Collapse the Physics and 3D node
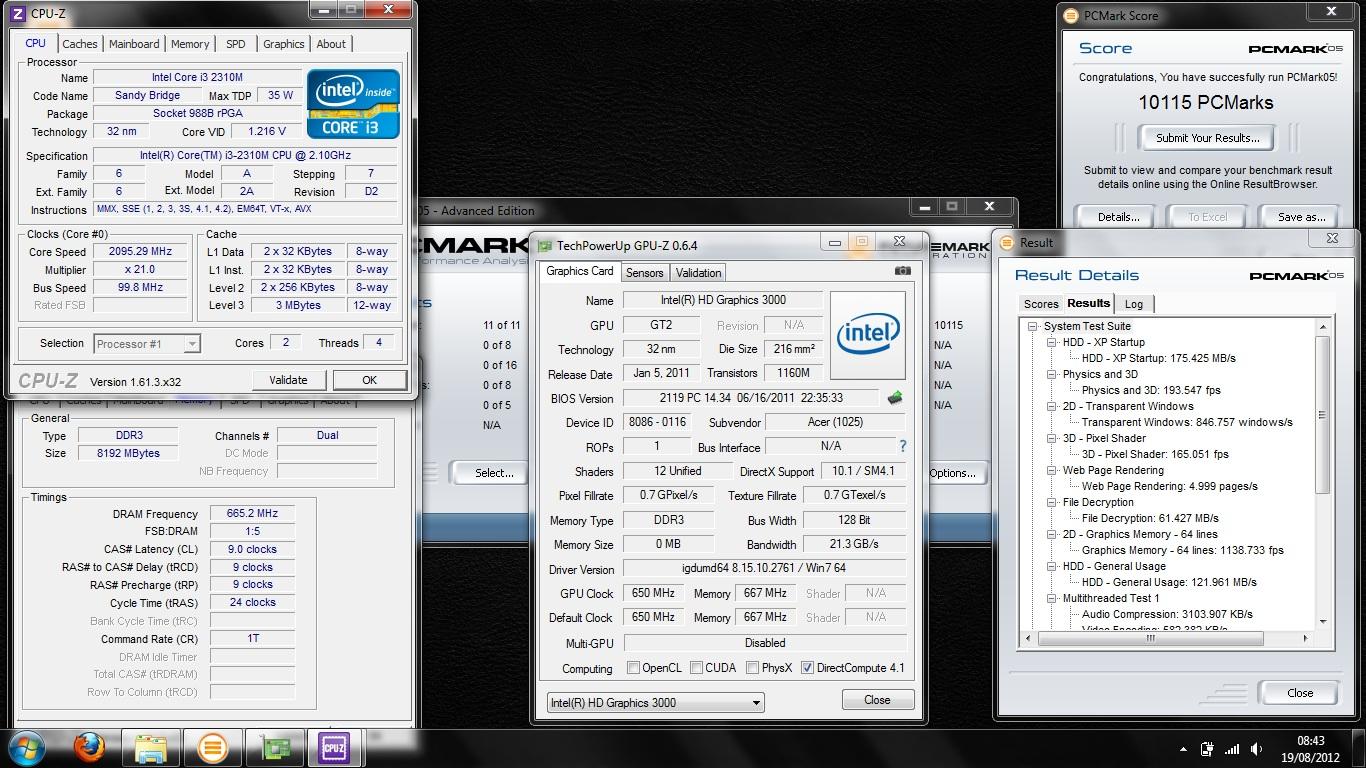 click(x=1052, y=374)
